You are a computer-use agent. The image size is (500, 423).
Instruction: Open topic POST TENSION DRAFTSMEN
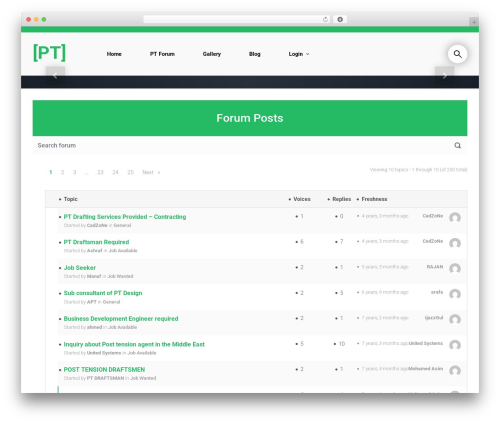point(104,370)
